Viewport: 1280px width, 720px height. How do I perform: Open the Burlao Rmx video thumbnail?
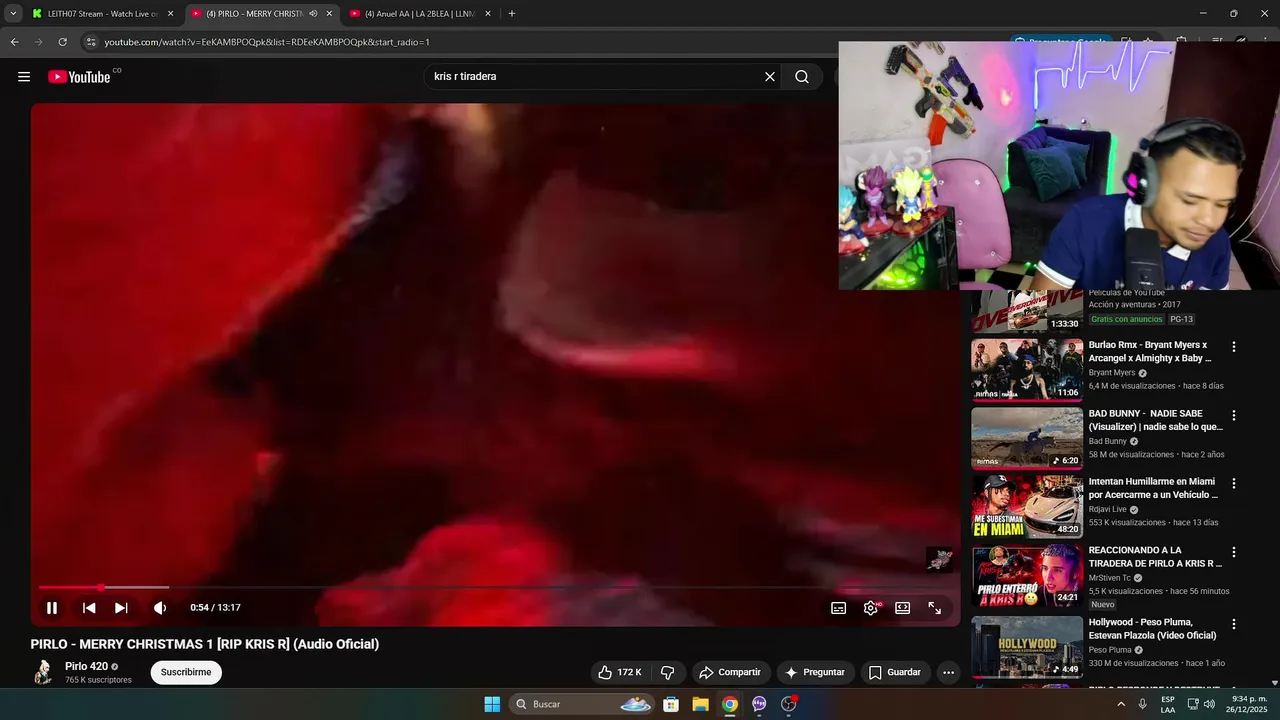coord(1027,370)
